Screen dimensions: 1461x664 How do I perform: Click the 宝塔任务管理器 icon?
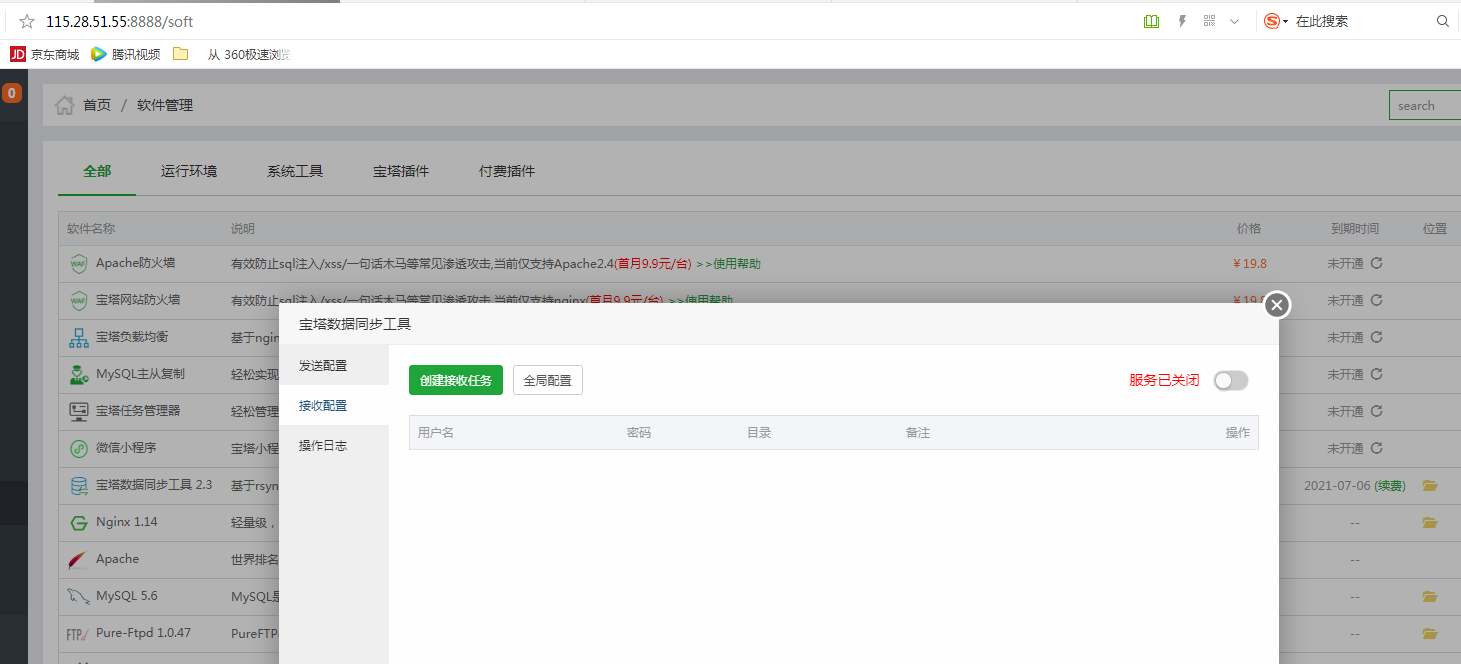pyautogui.click(x=79, y=411)
